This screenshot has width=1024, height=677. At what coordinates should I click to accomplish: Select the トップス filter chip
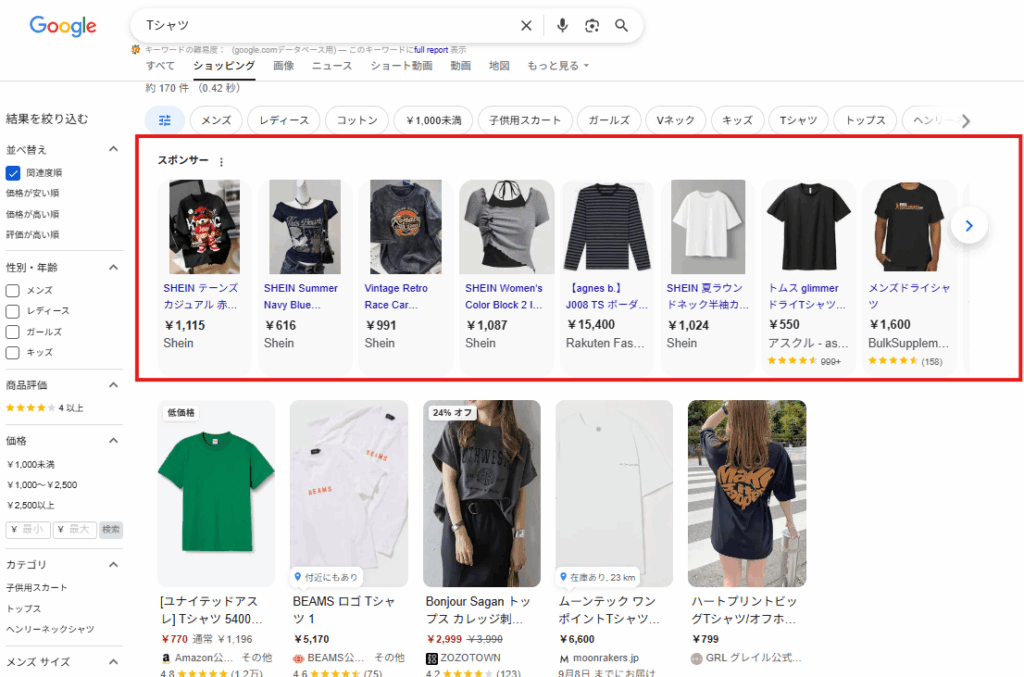click(x=865, y=120)
